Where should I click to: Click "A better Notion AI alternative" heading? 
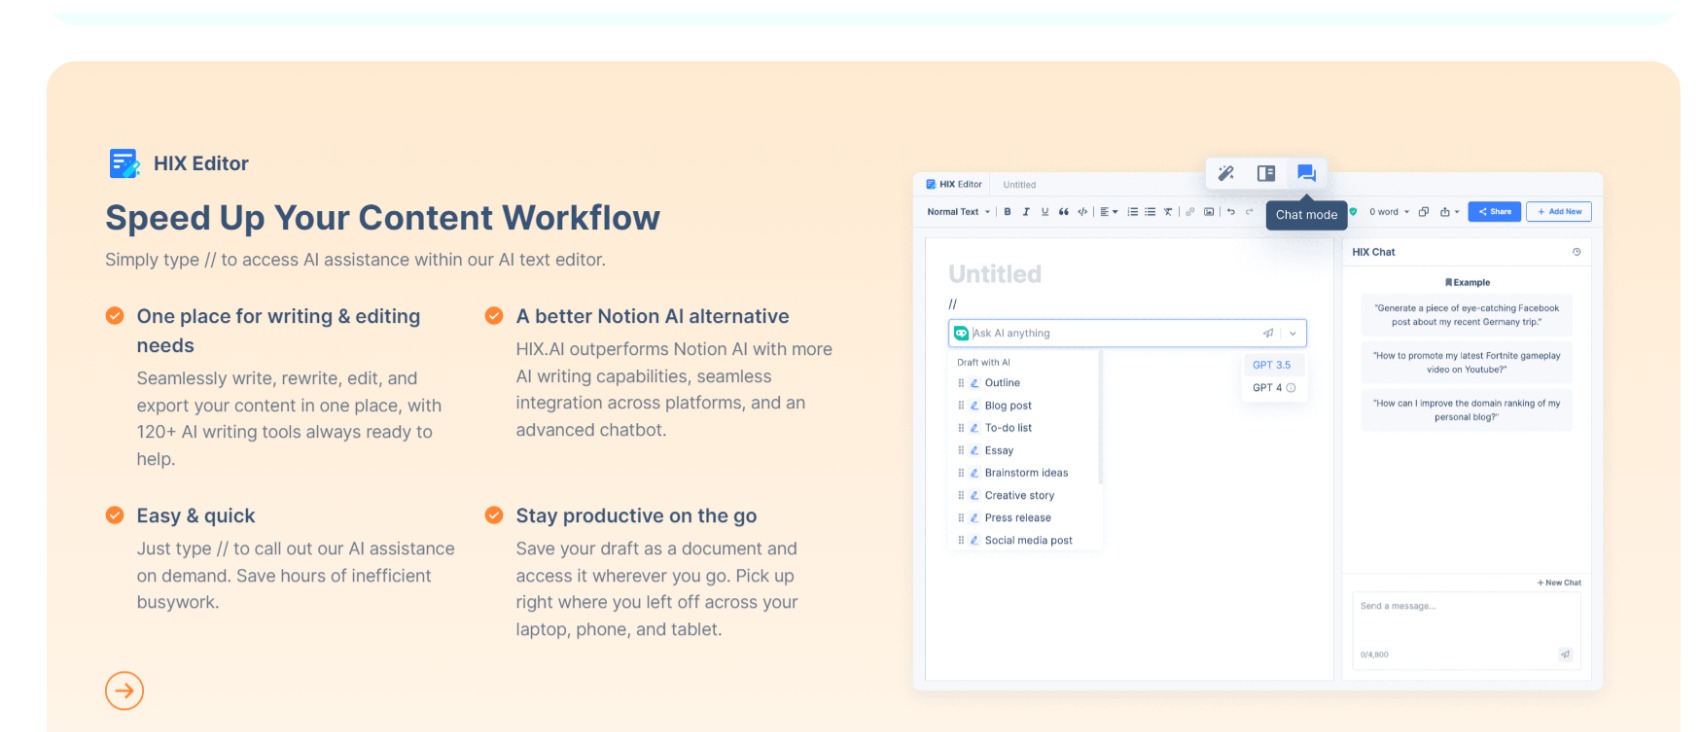point(652,316)
